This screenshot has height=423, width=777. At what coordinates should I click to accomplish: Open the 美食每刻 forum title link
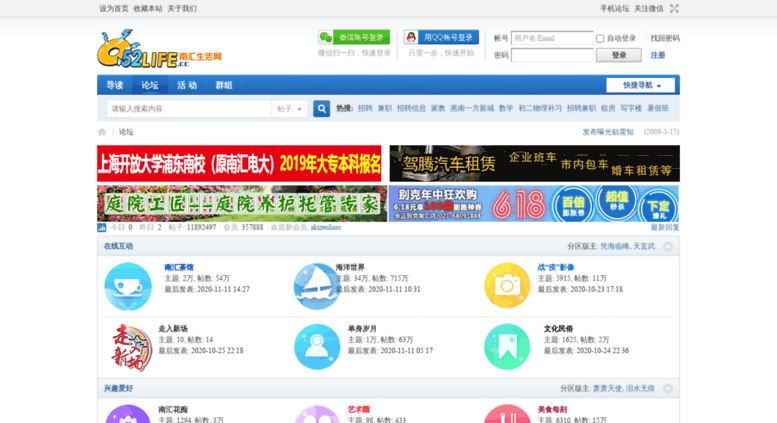coord(553,410)
